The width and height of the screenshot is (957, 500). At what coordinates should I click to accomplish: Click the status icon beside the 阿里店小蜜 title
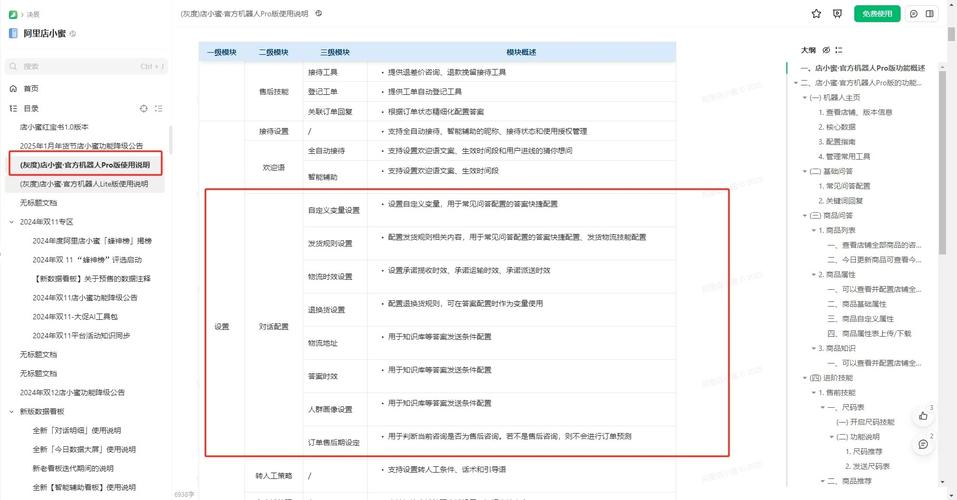tap(73, 34)
